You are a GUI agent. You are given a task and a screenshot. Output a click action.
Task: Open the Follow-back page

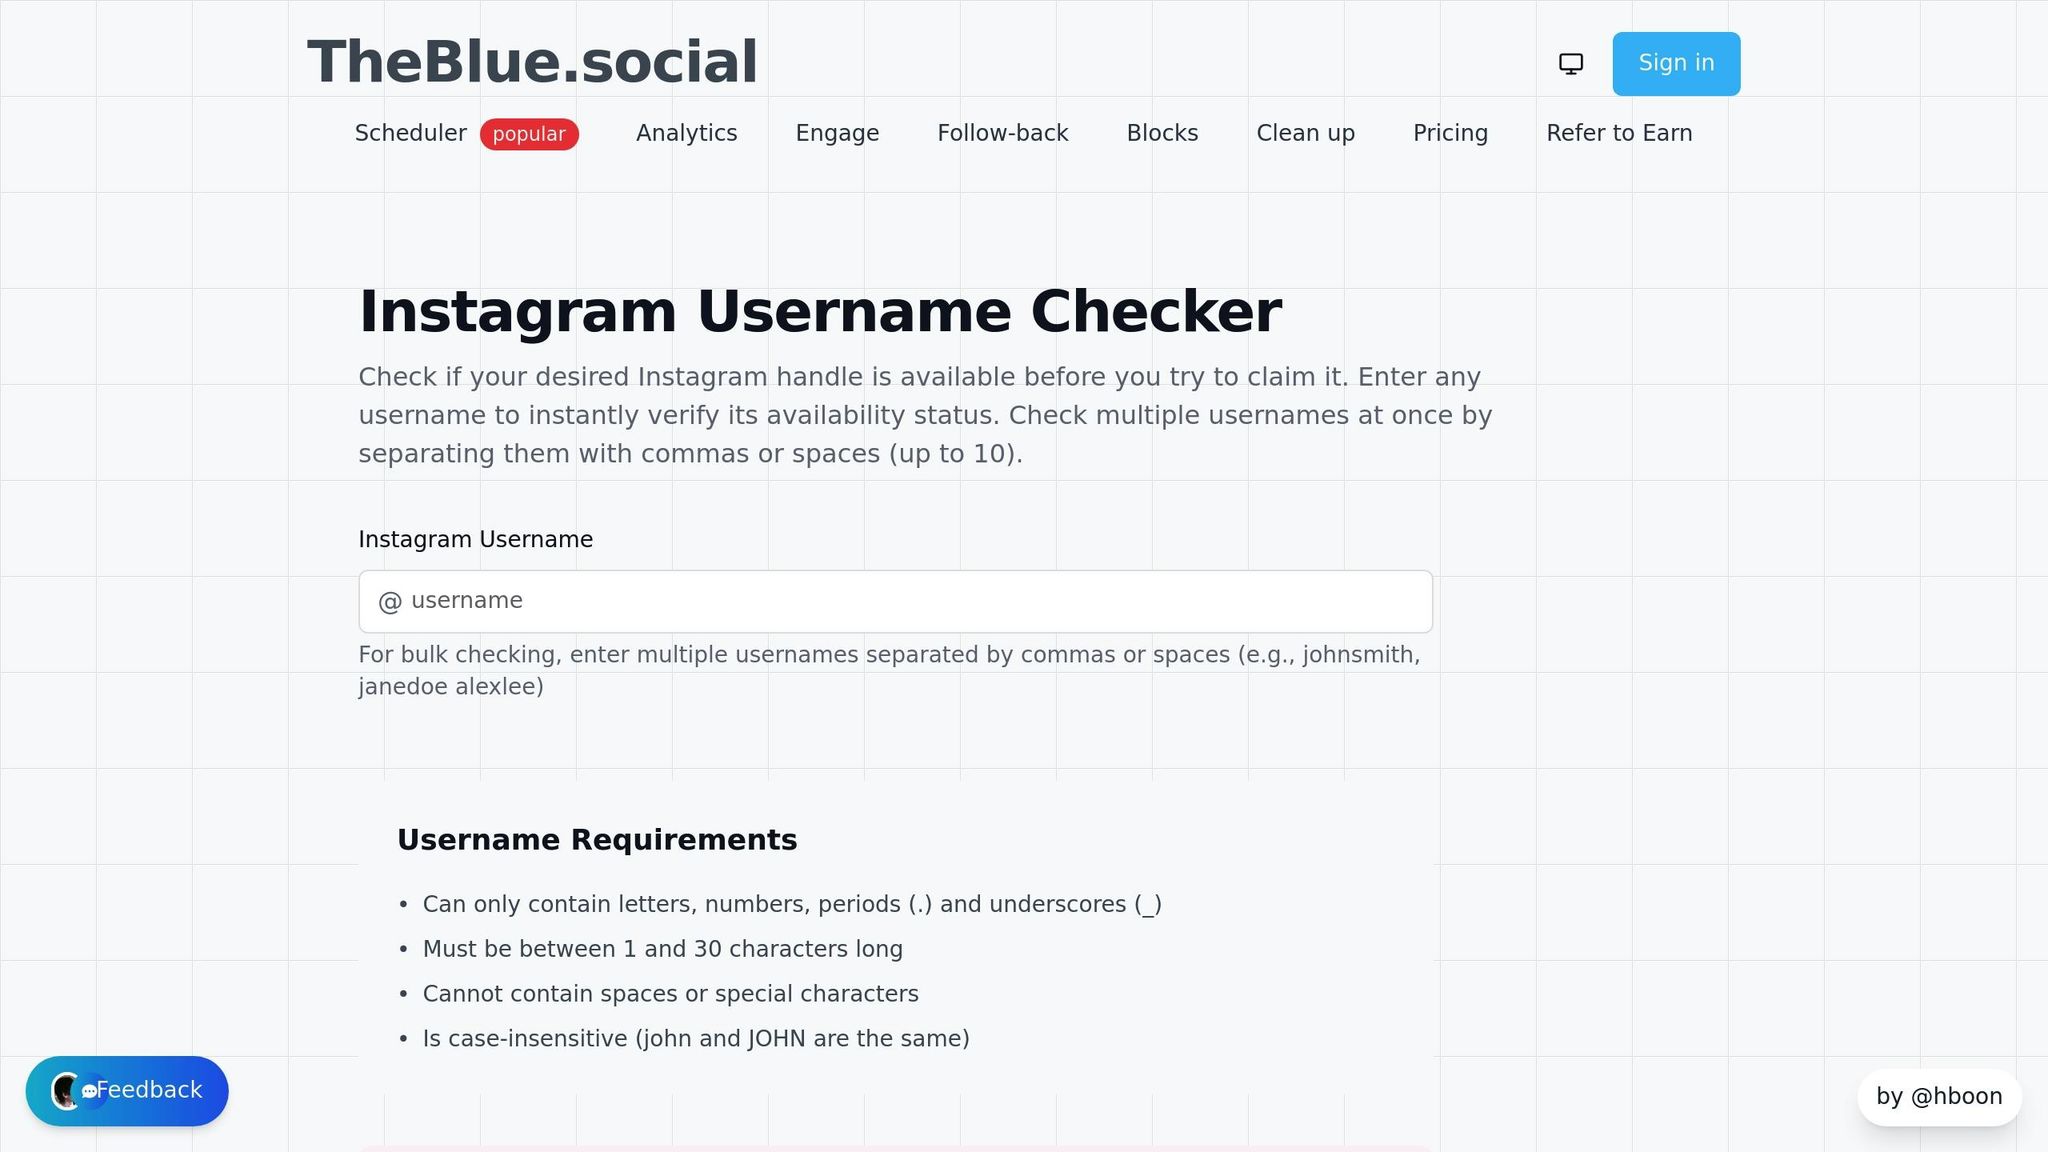point(1002,133)
